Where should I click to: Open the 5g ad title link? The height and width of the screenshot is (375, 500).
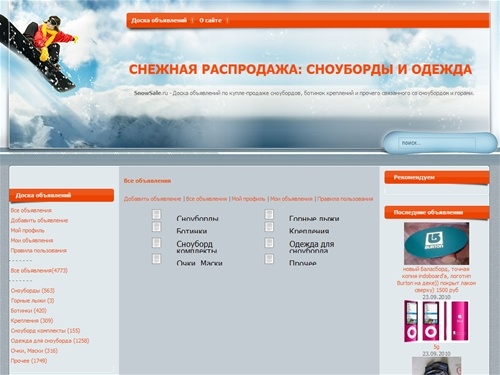(x=436, y=347)
